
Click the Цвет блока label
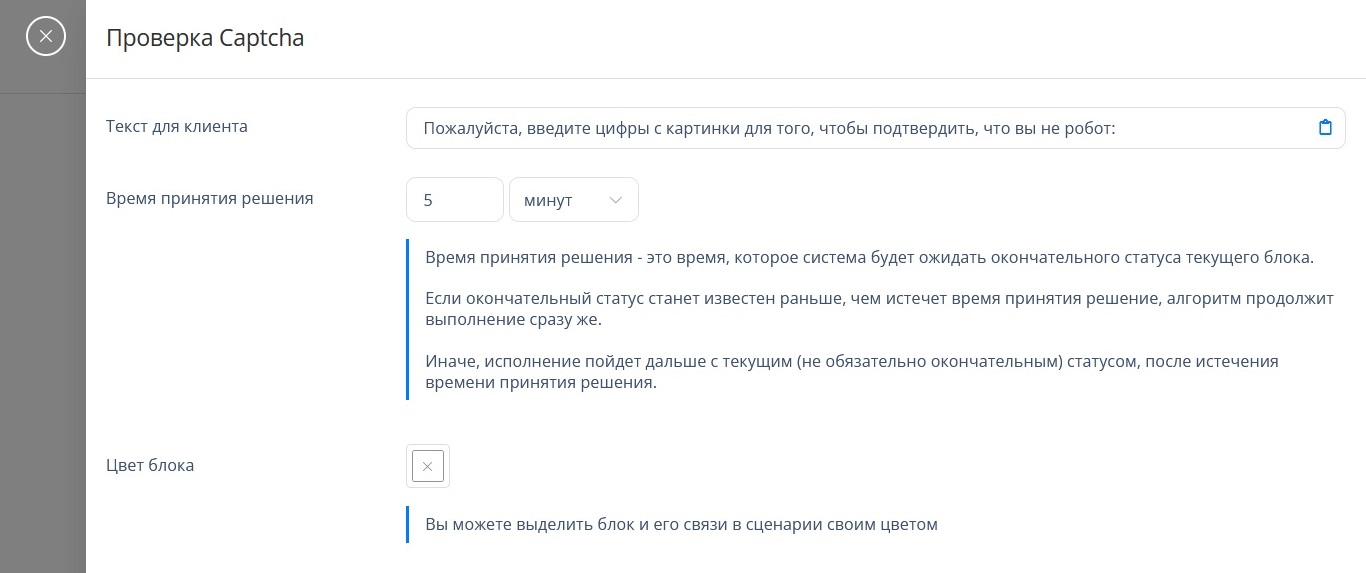(x=150, y=465)
